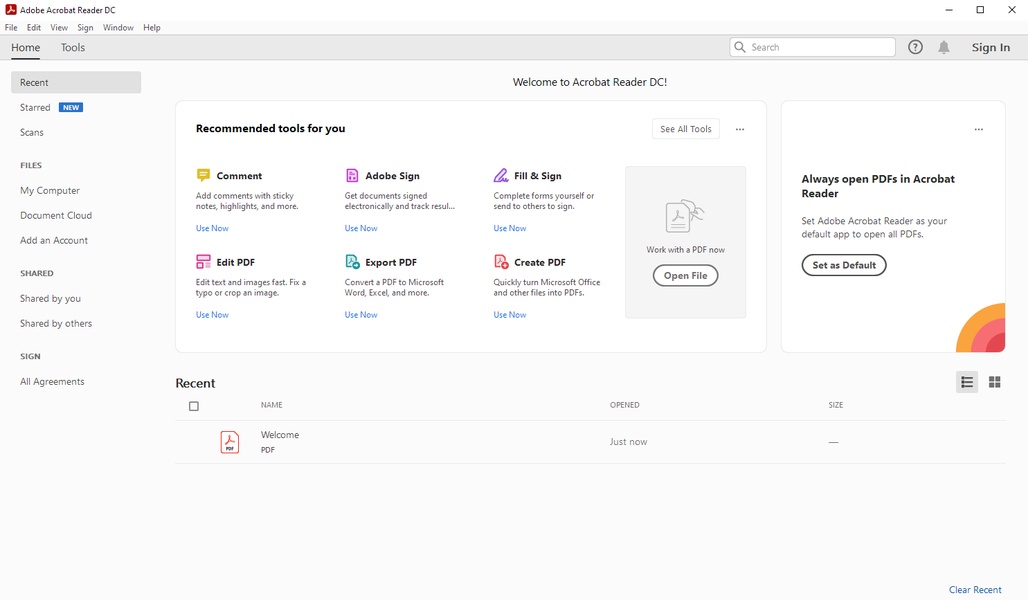
Task: Click the Create PDF icon
Action: pos(501,262)
